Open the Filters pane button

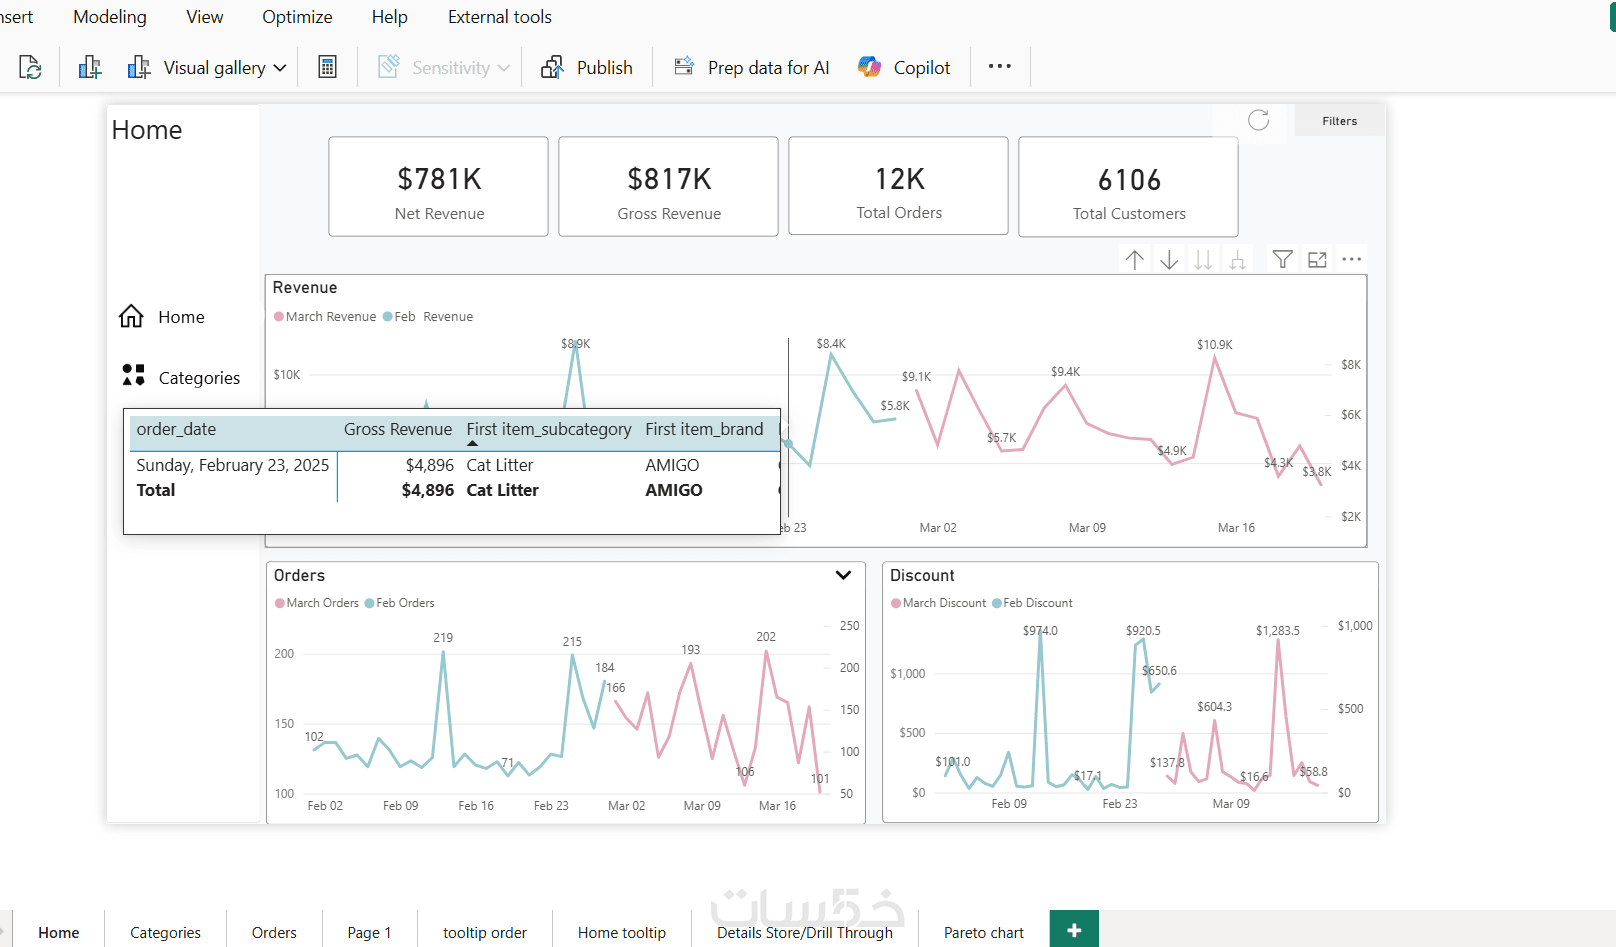(1339, 121)
